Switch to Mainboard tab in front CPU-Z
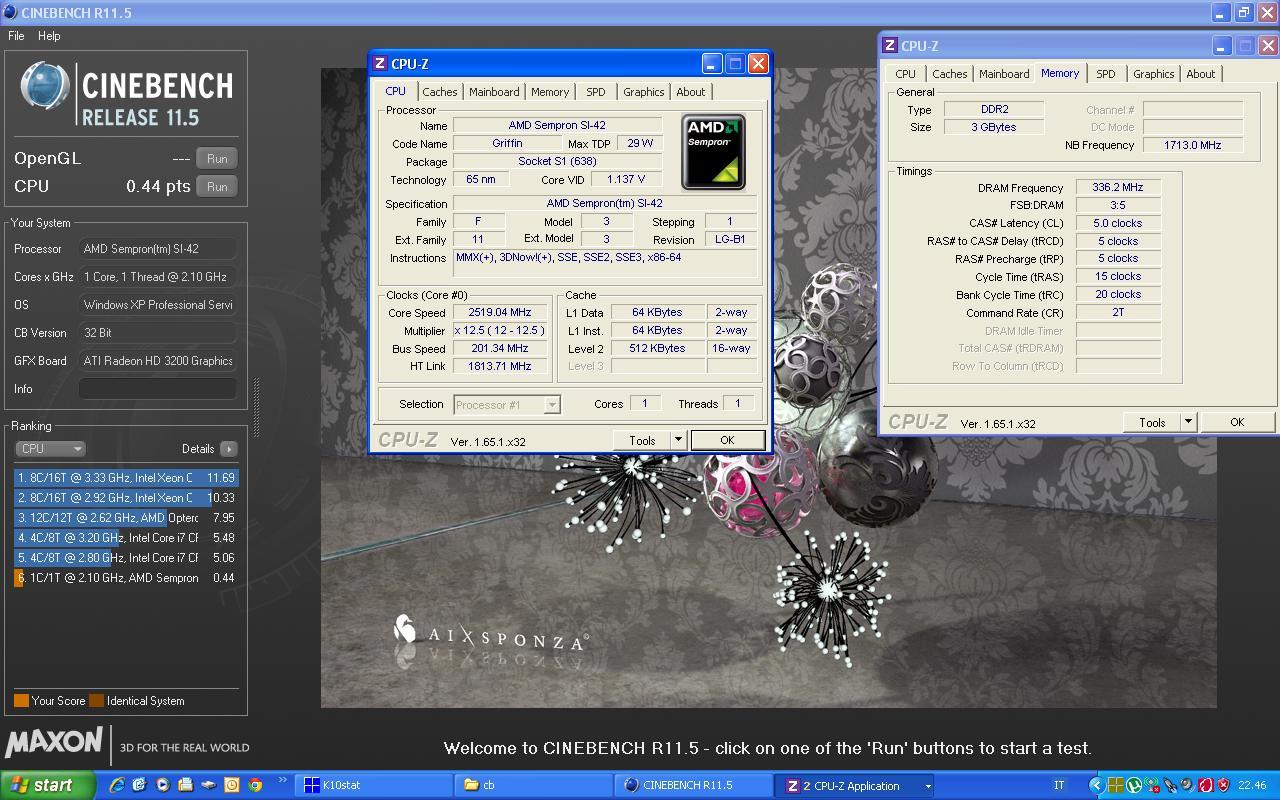Image resolution: width=1280 pixels, height=800 pixels. click(x=494, y=92)
